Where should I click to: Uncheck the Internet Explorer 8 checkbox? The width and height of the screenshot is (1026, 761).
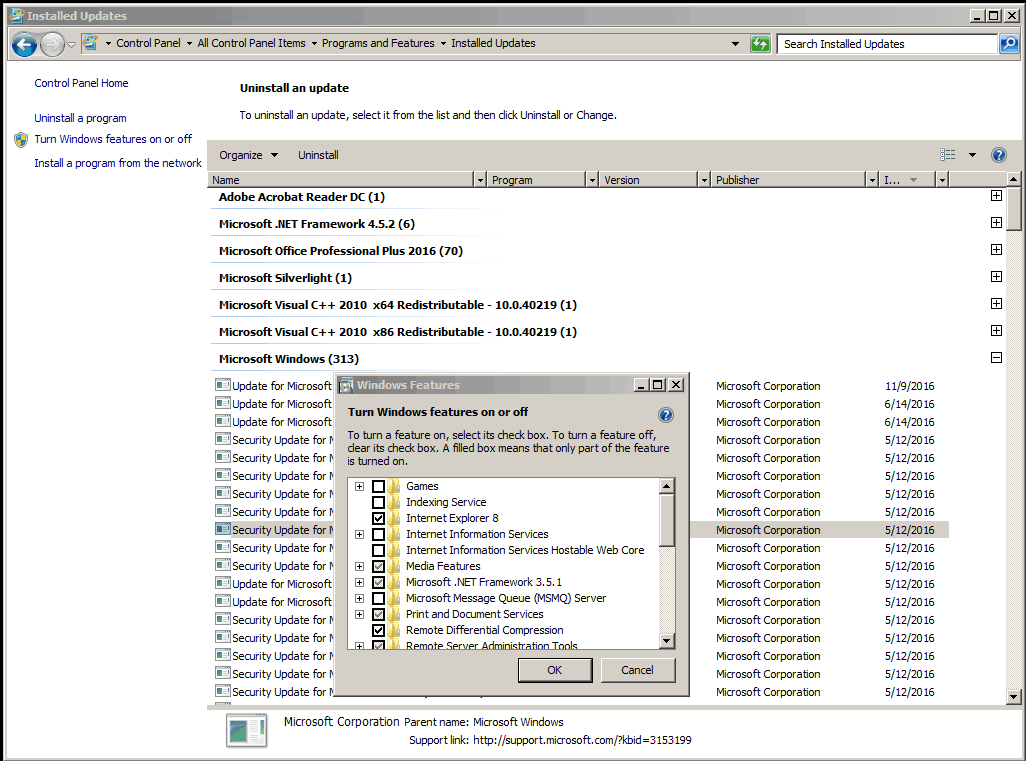(378, 518)
